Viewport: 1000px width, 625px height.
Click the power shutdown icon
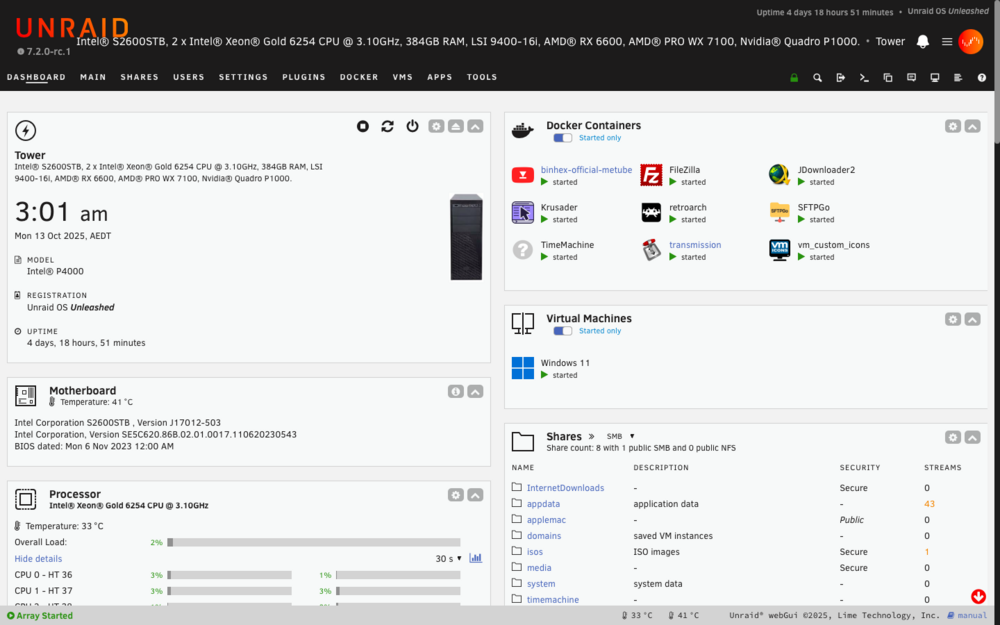(413, 126)
